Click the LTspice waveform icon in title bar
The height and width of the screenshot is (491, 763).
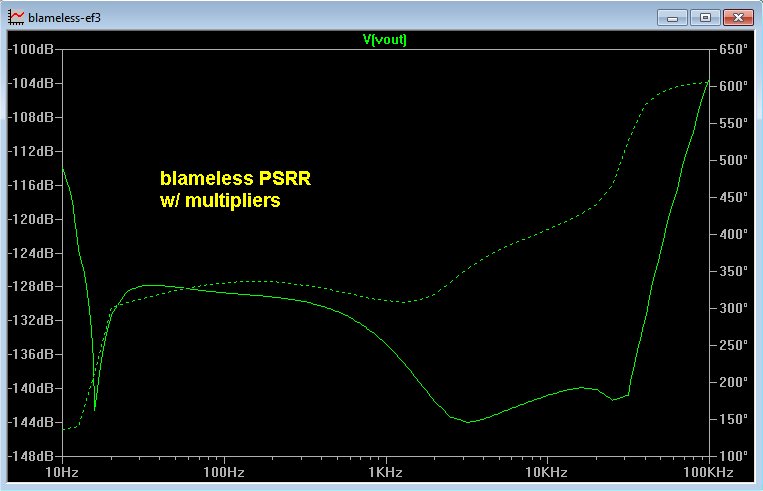[16, 18]
